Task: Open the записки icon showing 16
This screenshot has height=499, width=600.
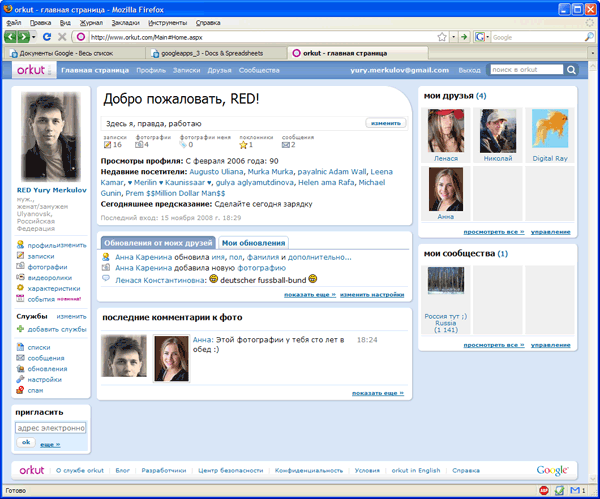Action: pyautogui.click(x=108, y=145)
